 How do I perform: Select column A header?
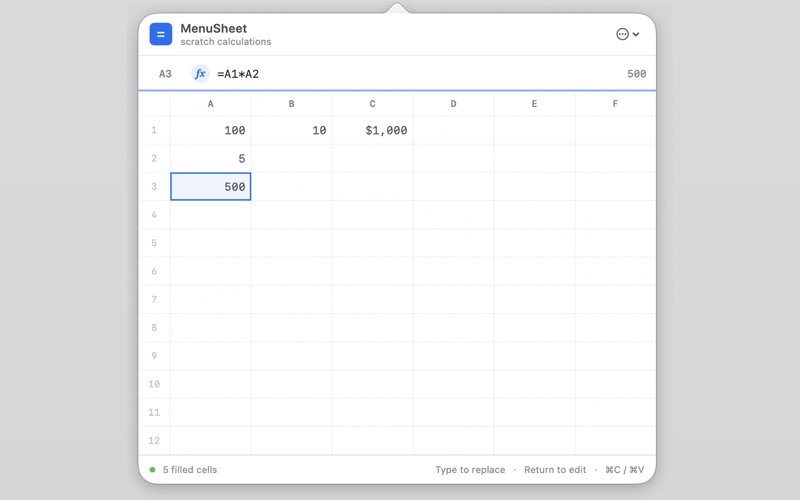(210, 104)
